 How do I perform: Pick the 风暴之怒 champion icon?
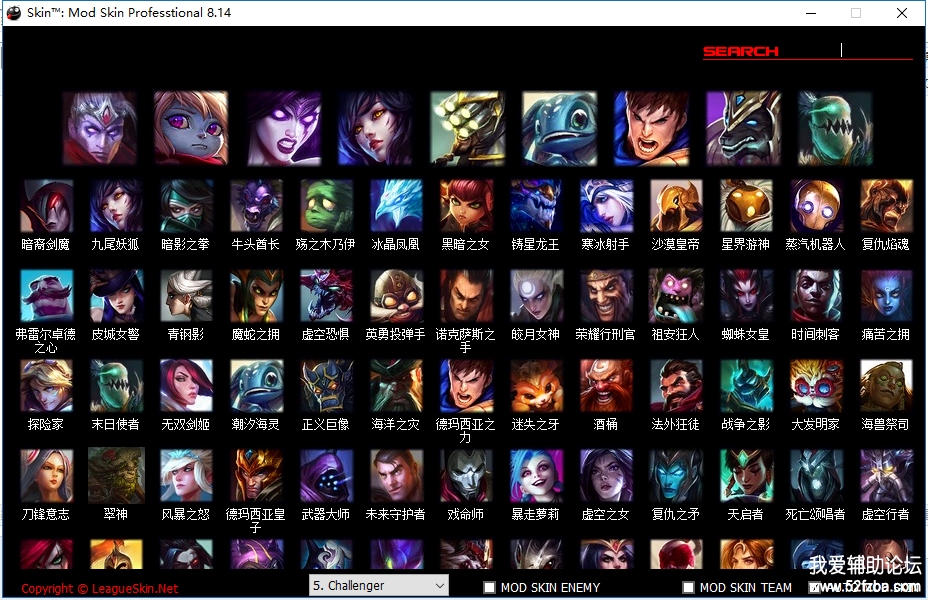point(186,476)
